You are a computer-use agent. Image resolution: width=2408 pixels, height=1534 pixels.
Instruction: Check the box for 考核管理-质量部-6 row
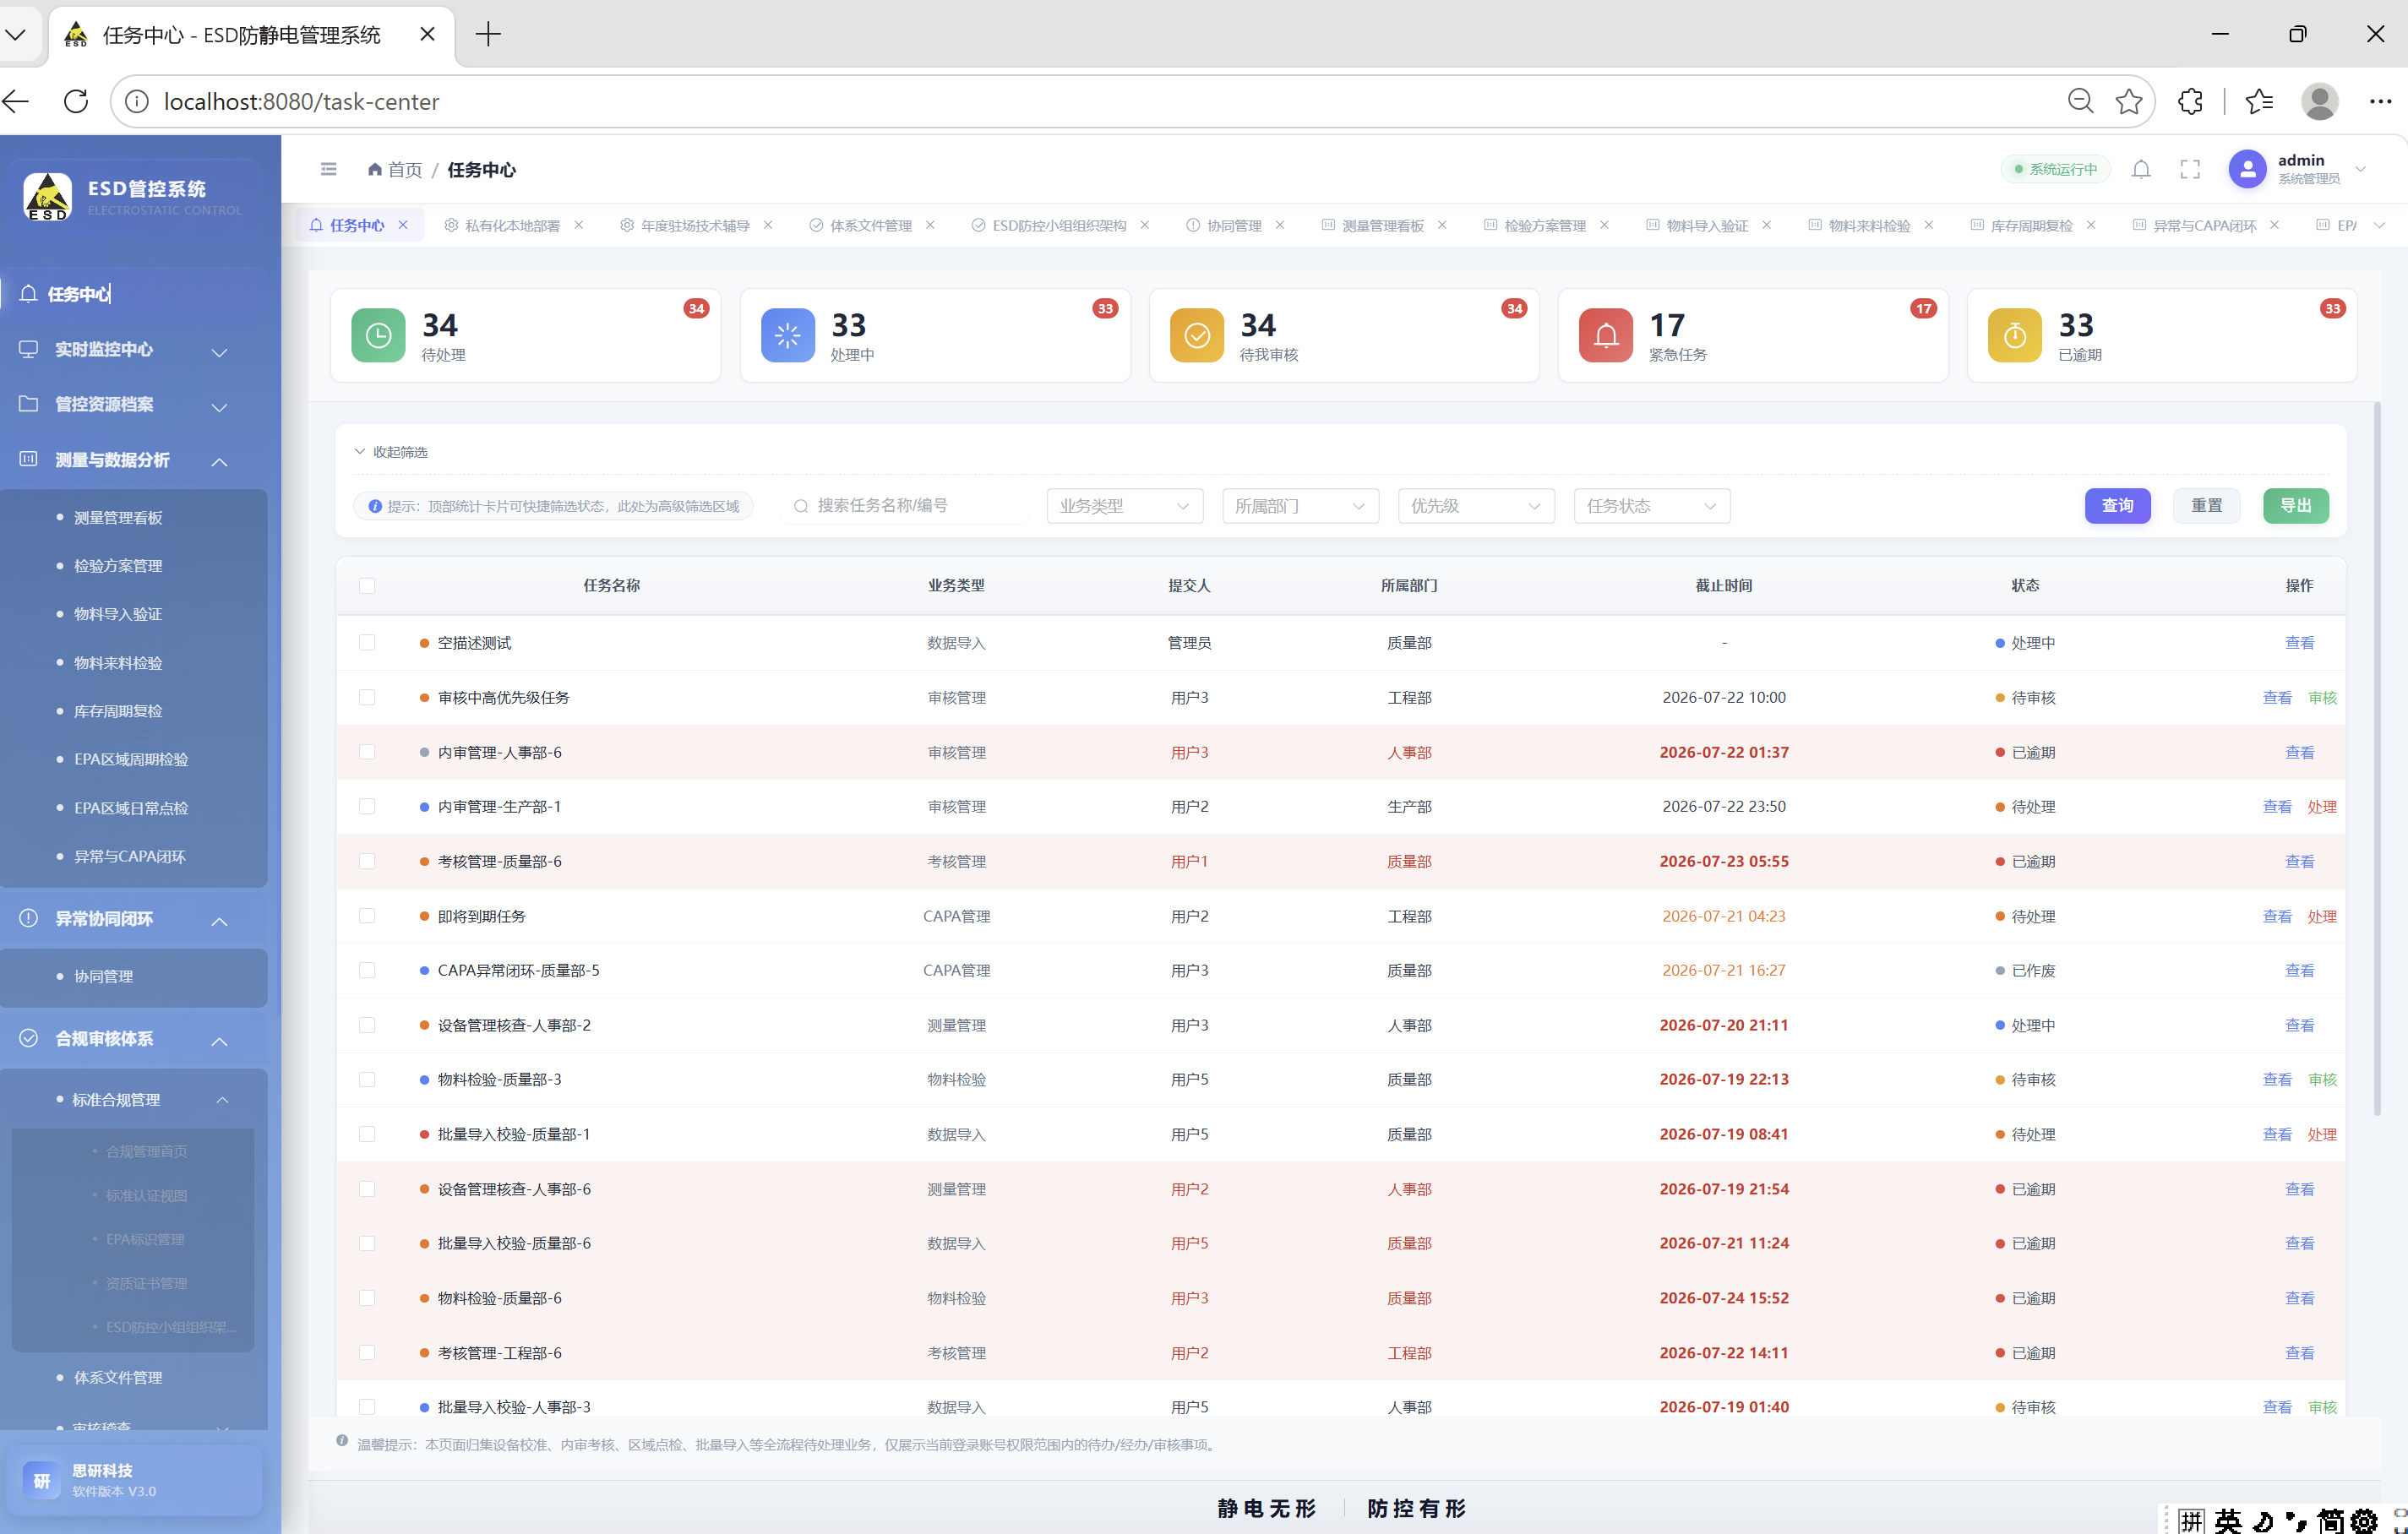point(367,861)
